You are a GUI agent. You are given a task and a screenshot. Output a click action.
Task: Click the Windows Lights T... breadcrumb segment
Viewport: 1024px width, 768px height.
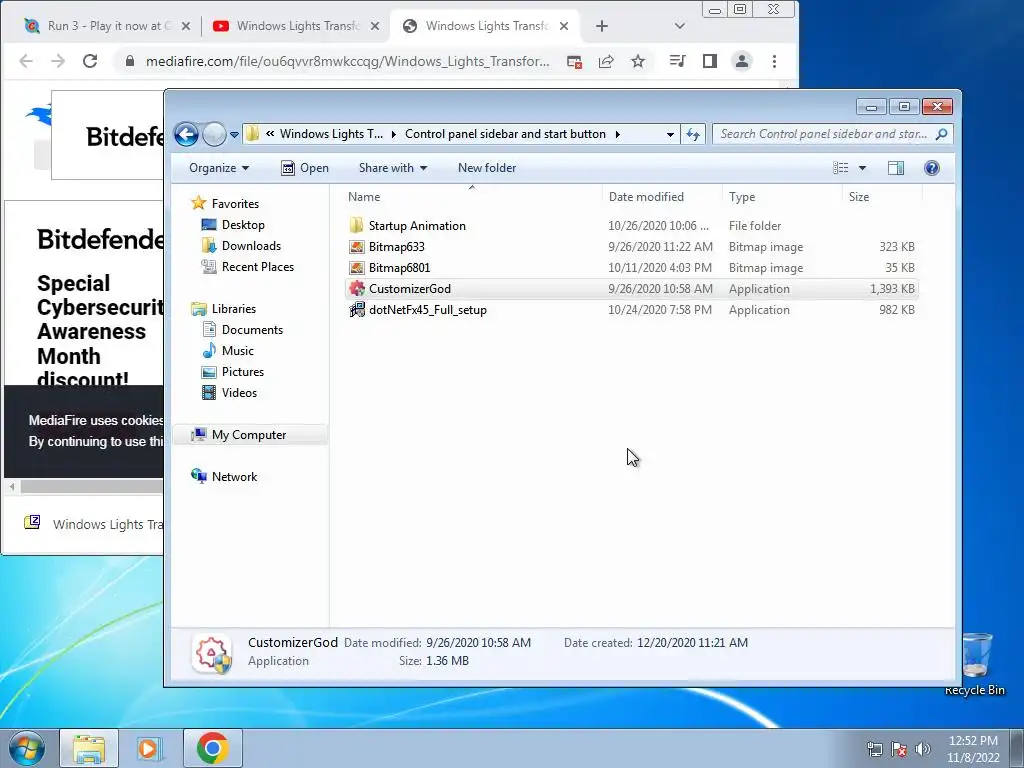[x=331, y=134]
